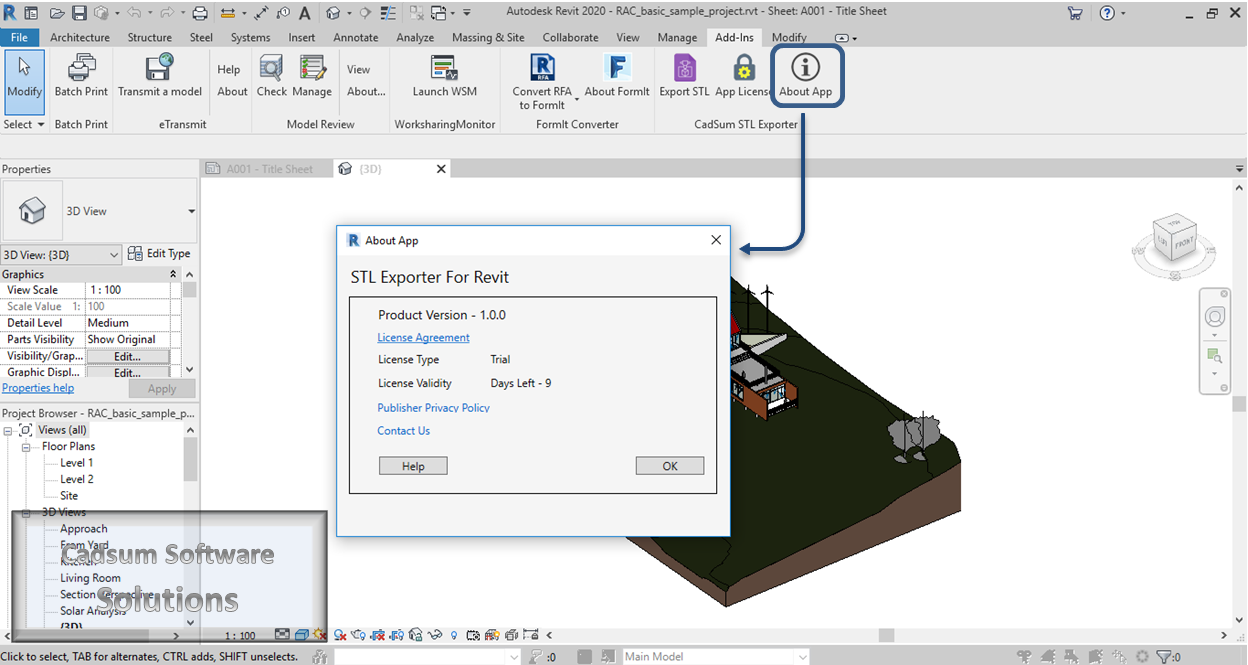Open the License Agreement link
1248x665 pixels.
423,337
